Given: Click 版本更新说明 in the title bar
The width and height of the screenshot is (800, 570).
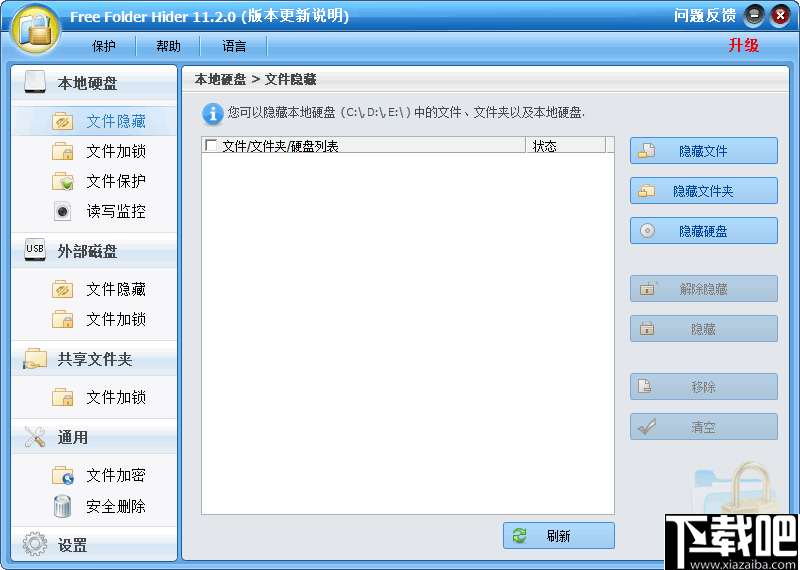Looking at the screenshot, I should pos(294,16).
